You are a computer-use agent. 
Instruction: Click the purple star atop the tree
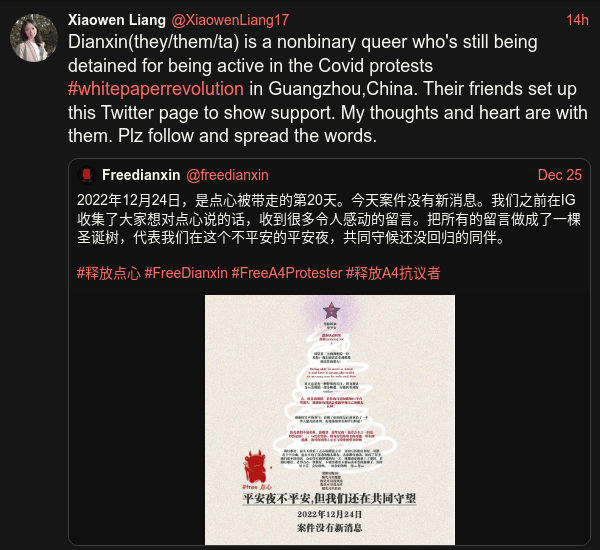(x=331, y=310)
